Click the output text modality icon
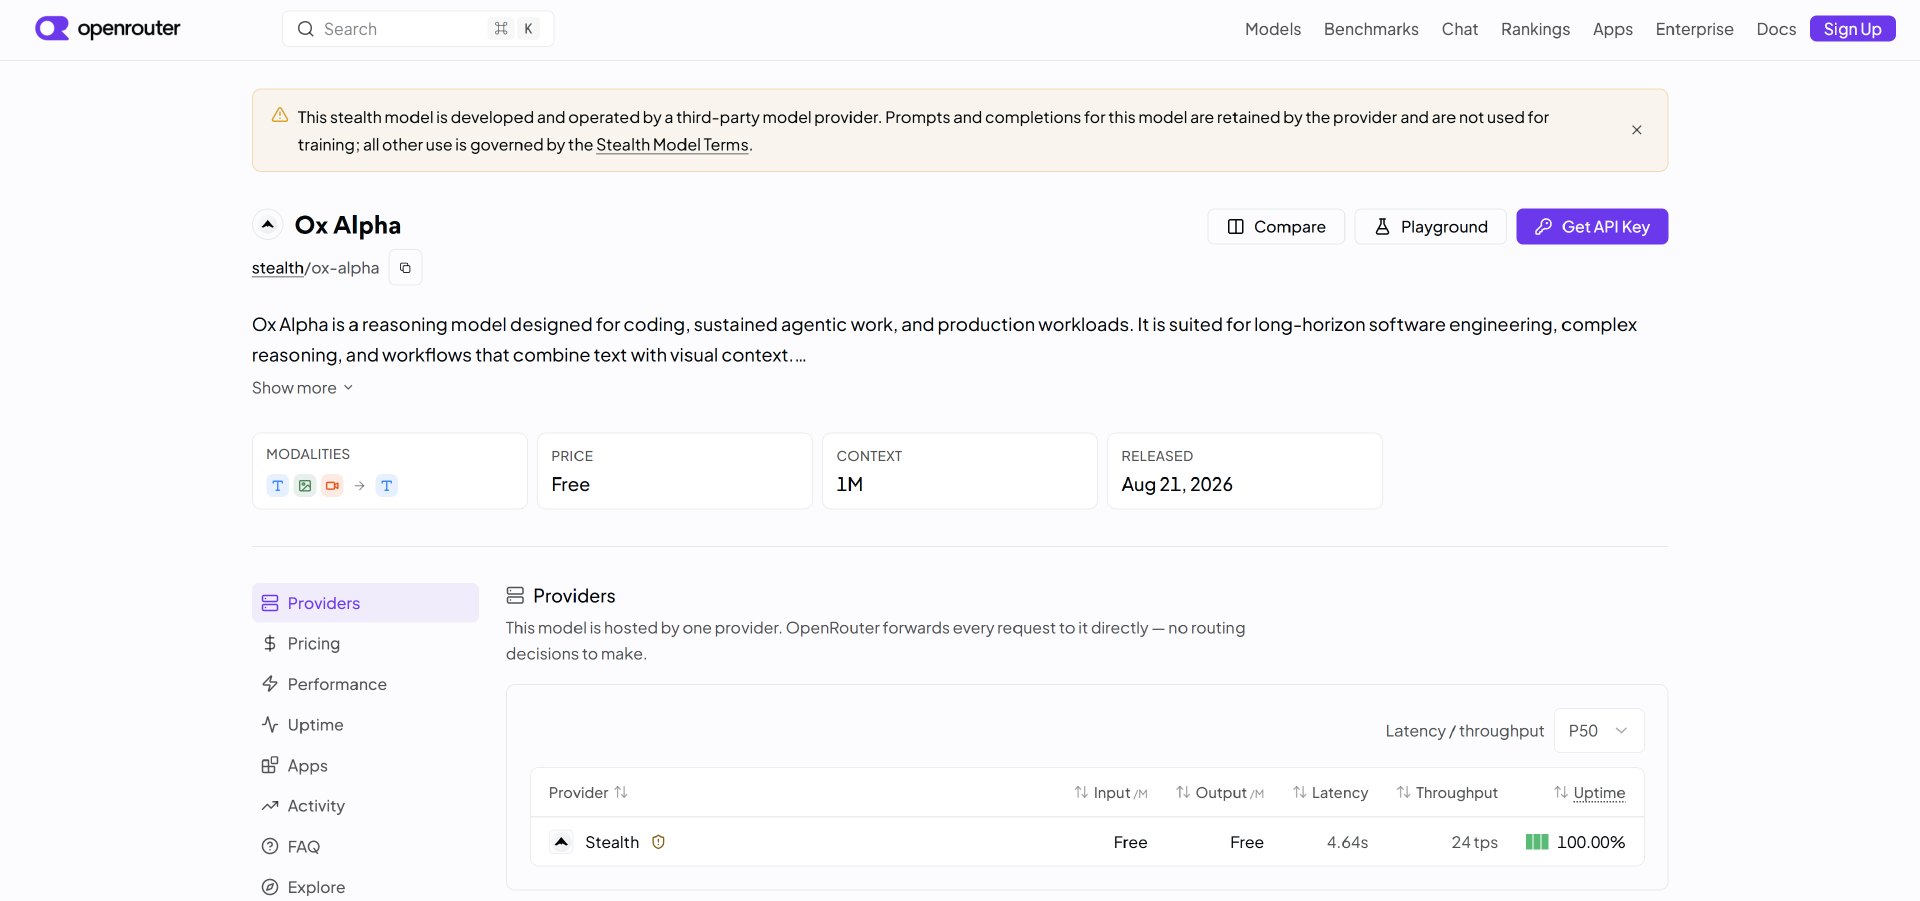The width and height of the screenshot is (1920, 901). [x=386, y=486]
